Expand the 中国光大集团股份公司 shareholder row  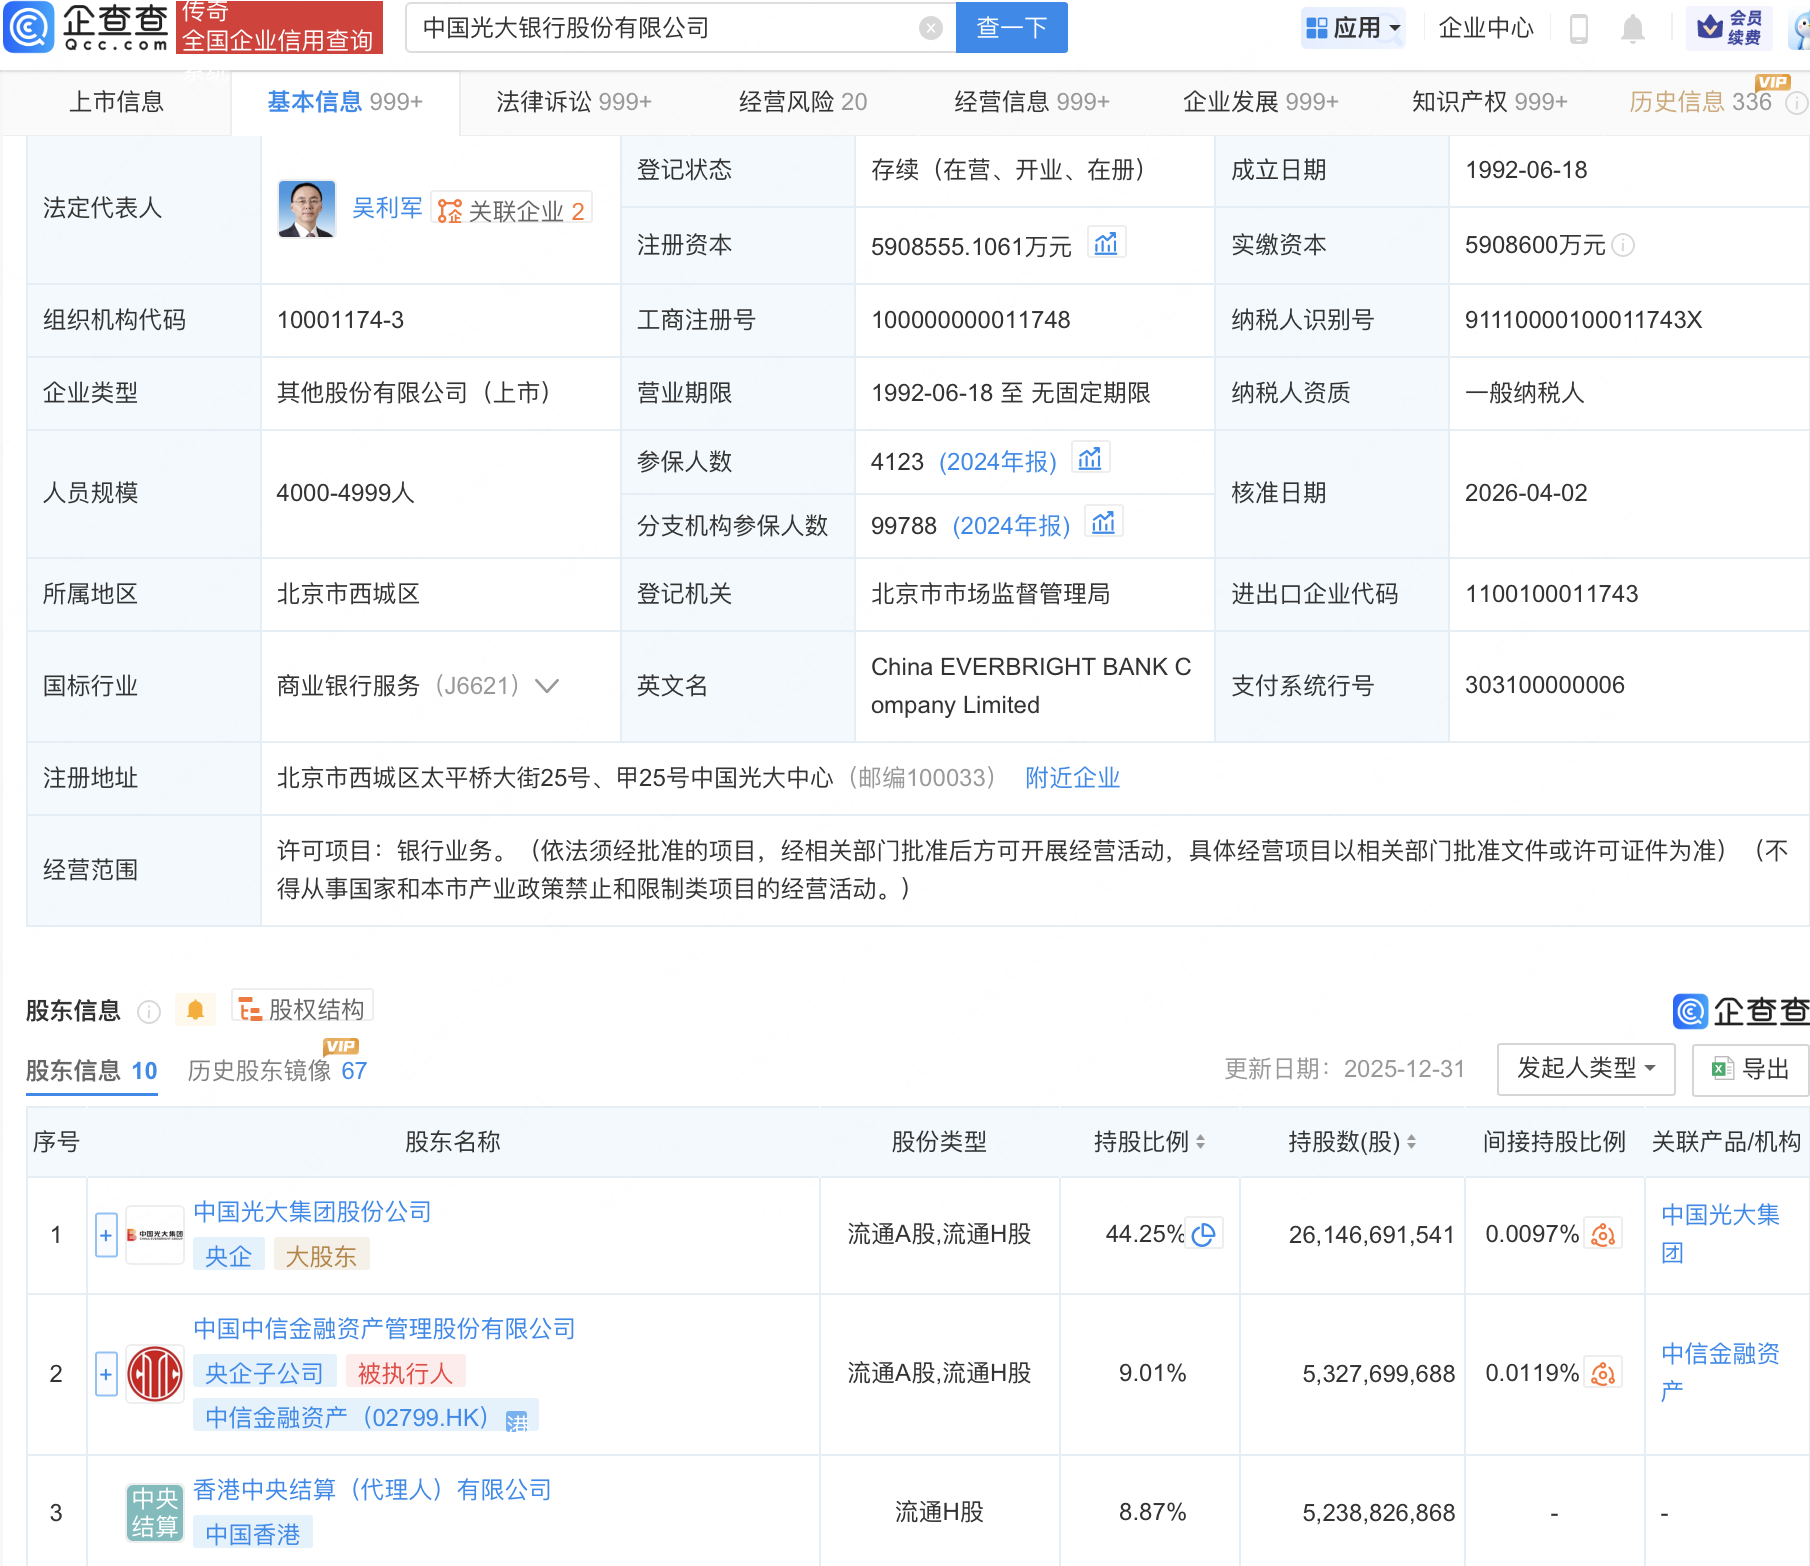pyautogui.click(x=105, y=1234)
